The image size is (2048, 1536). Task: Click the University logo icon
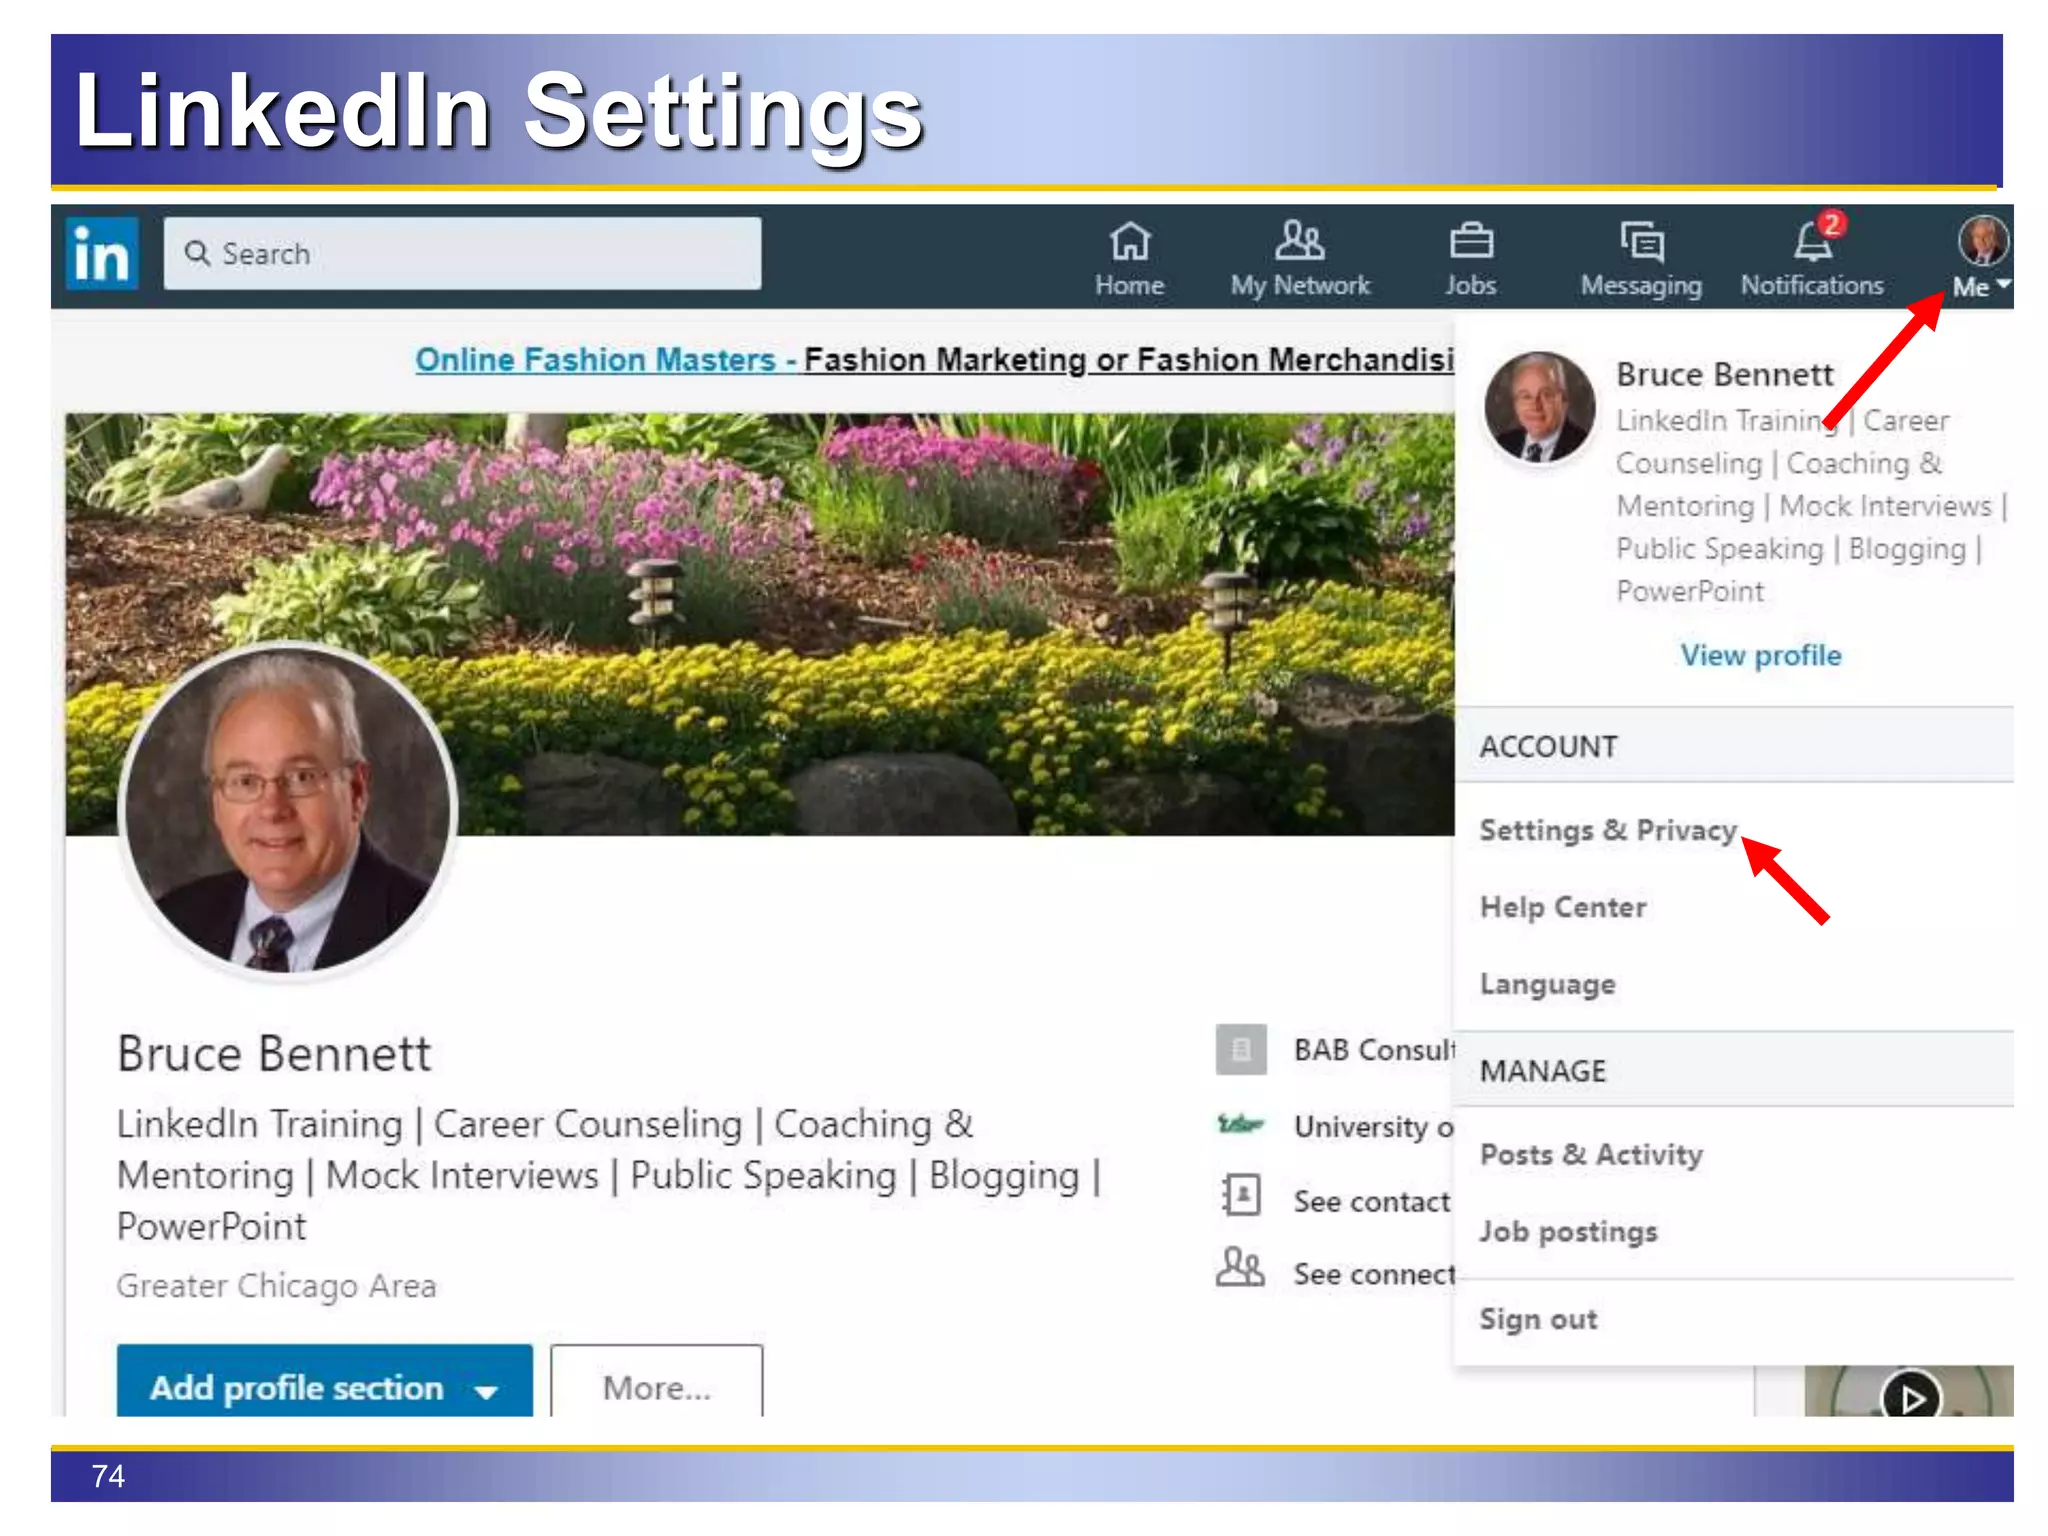click(1240, 1125)
